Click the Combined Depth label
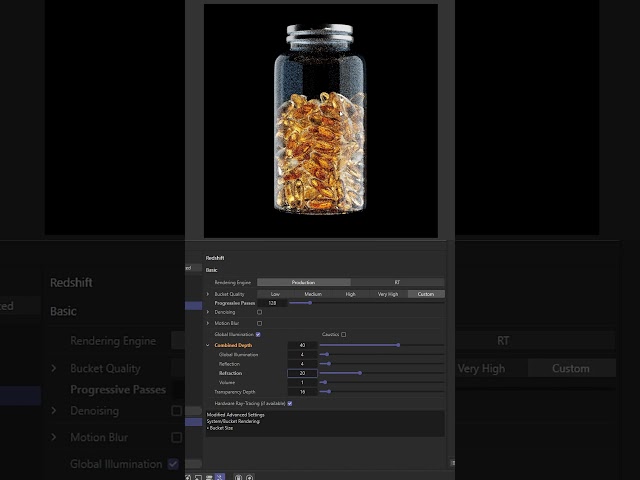The height and width of the screenshot is (480, 640). pyautogui.click(x=233, y=345)
